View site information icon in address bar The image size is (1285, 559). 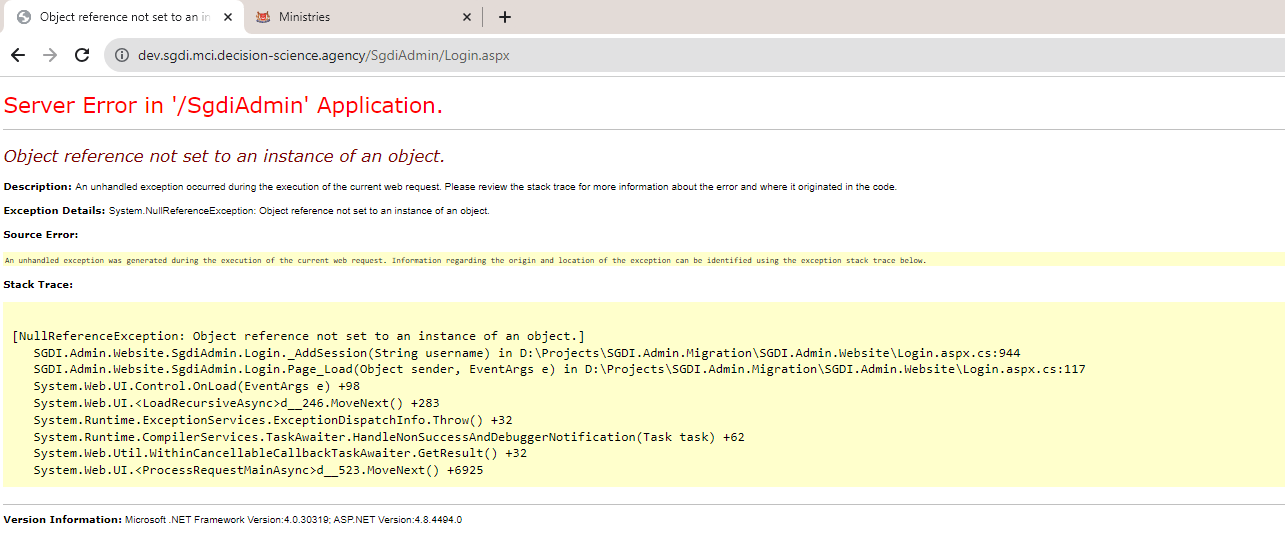122,55
